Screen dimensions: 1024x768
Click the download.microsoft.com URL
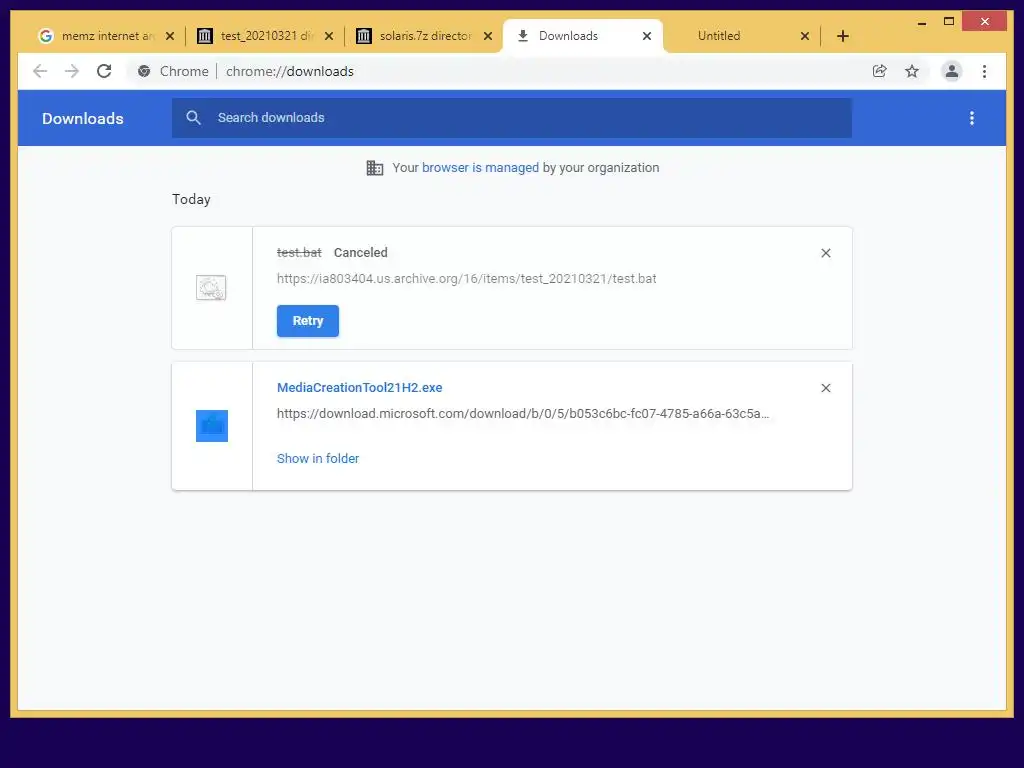[522, 413]
